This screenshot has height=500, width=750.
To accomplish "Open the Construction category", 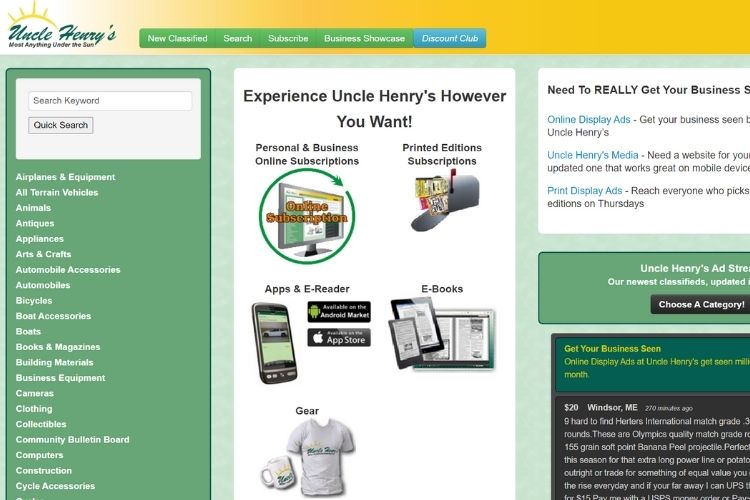I will tap(44, 470).
